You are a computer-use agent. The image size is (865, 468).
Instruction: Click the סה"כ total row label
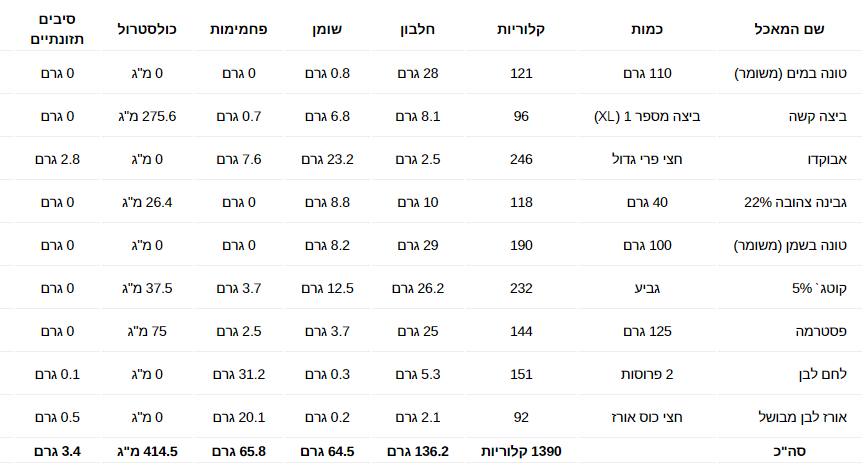coord(789,451)
